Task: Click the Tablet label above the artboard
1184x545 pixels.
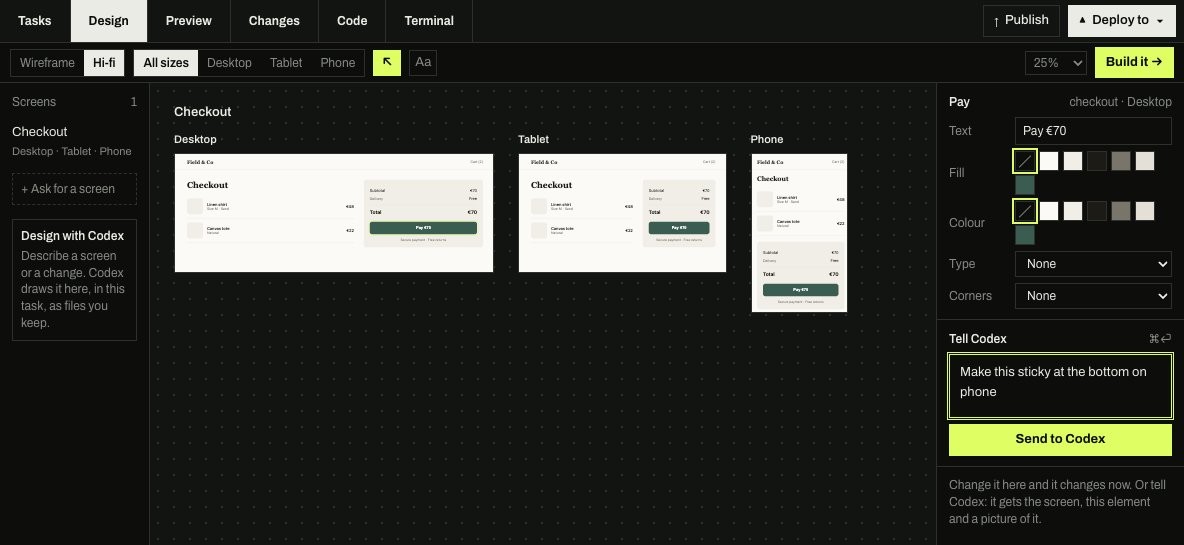Action: coord(533,140)
